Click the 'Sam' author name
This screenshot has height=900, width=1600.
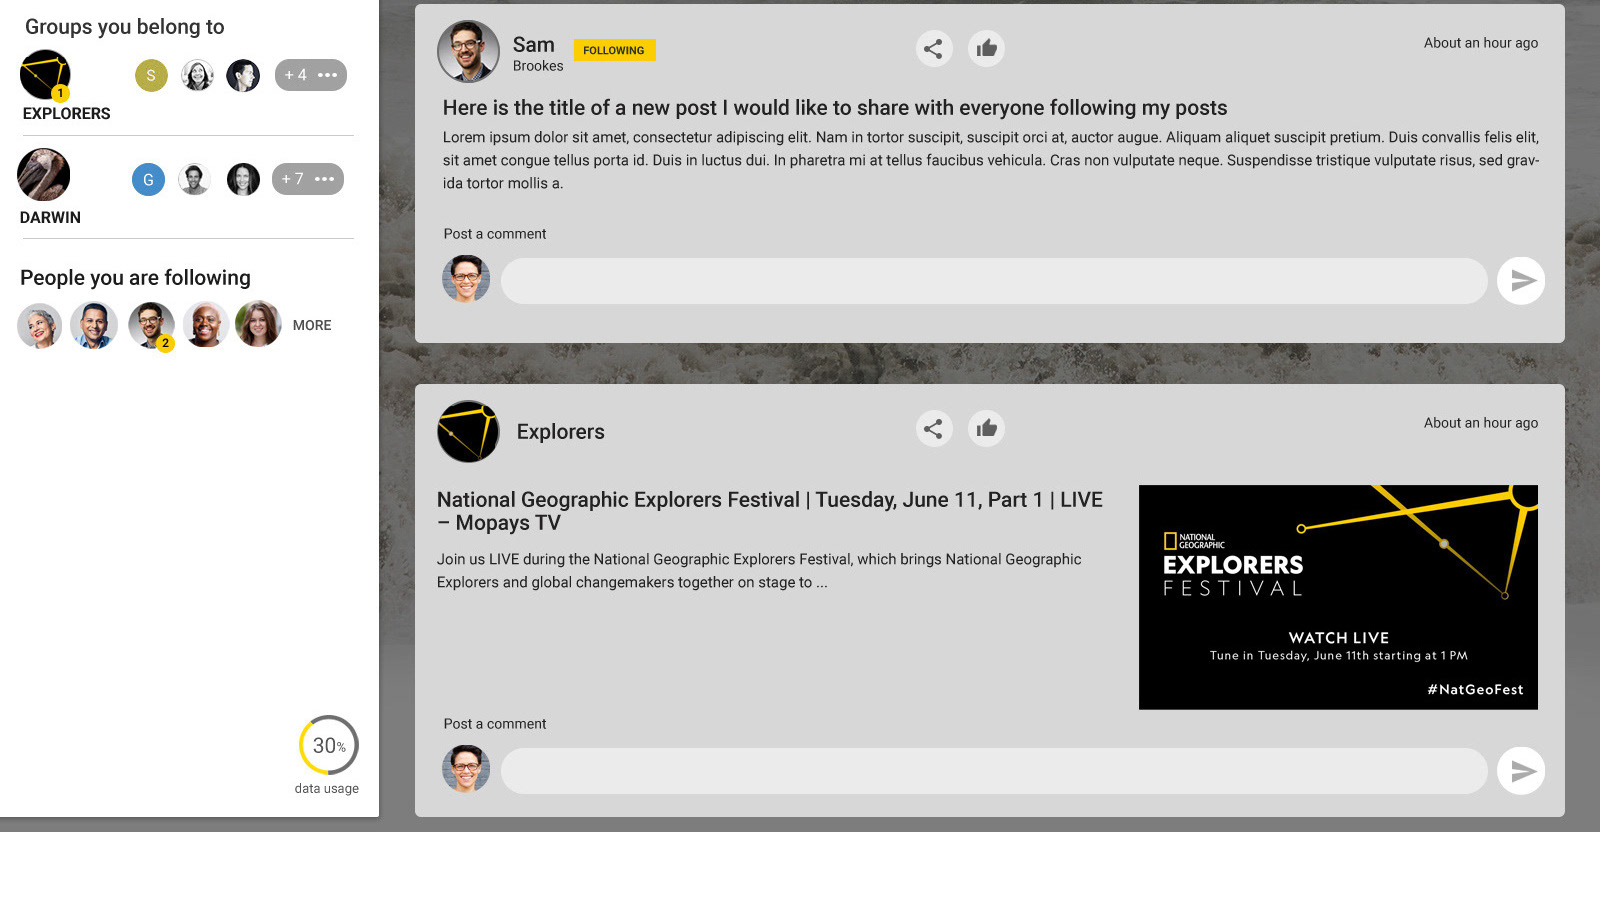click(534, 45)
